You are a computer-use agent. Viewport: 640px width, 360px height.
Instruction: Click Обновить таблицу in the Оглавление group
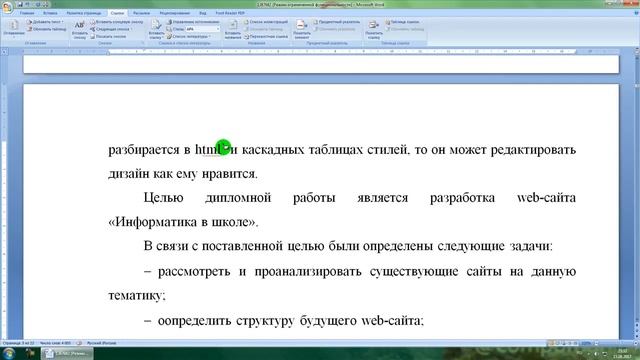point(46,29)
